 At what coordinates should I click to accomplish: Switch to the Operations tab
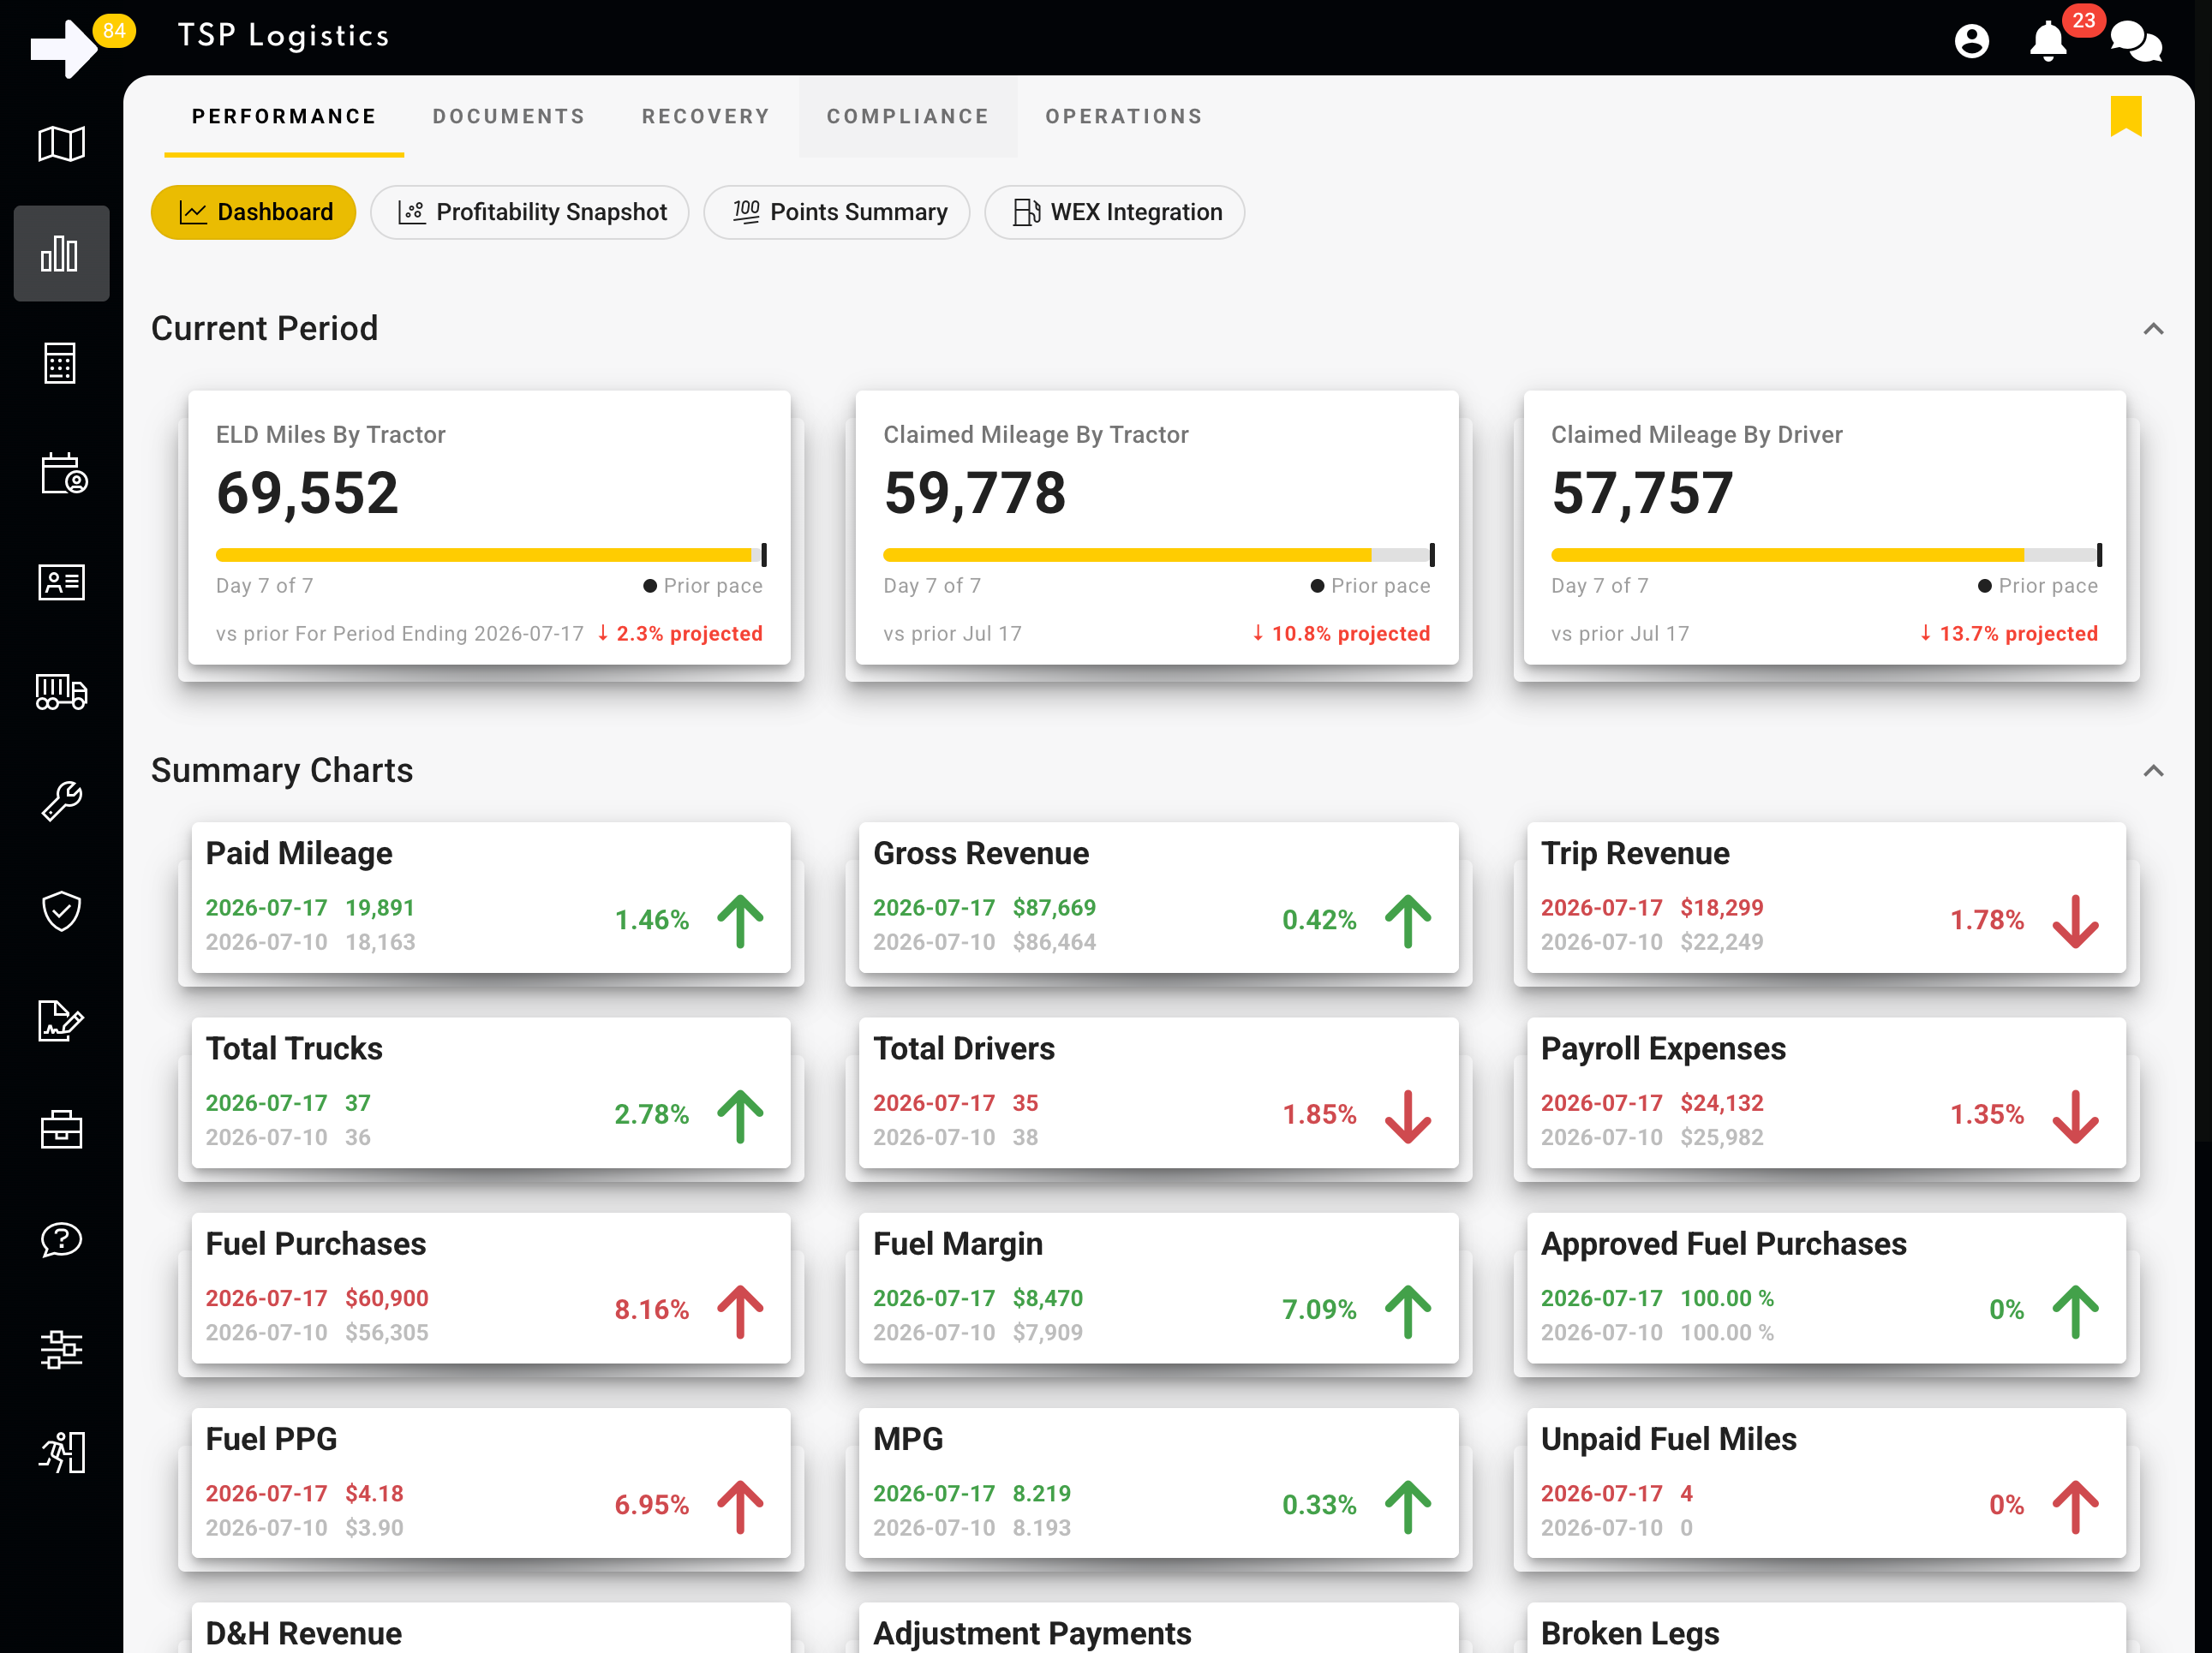tap(1124, 116)
